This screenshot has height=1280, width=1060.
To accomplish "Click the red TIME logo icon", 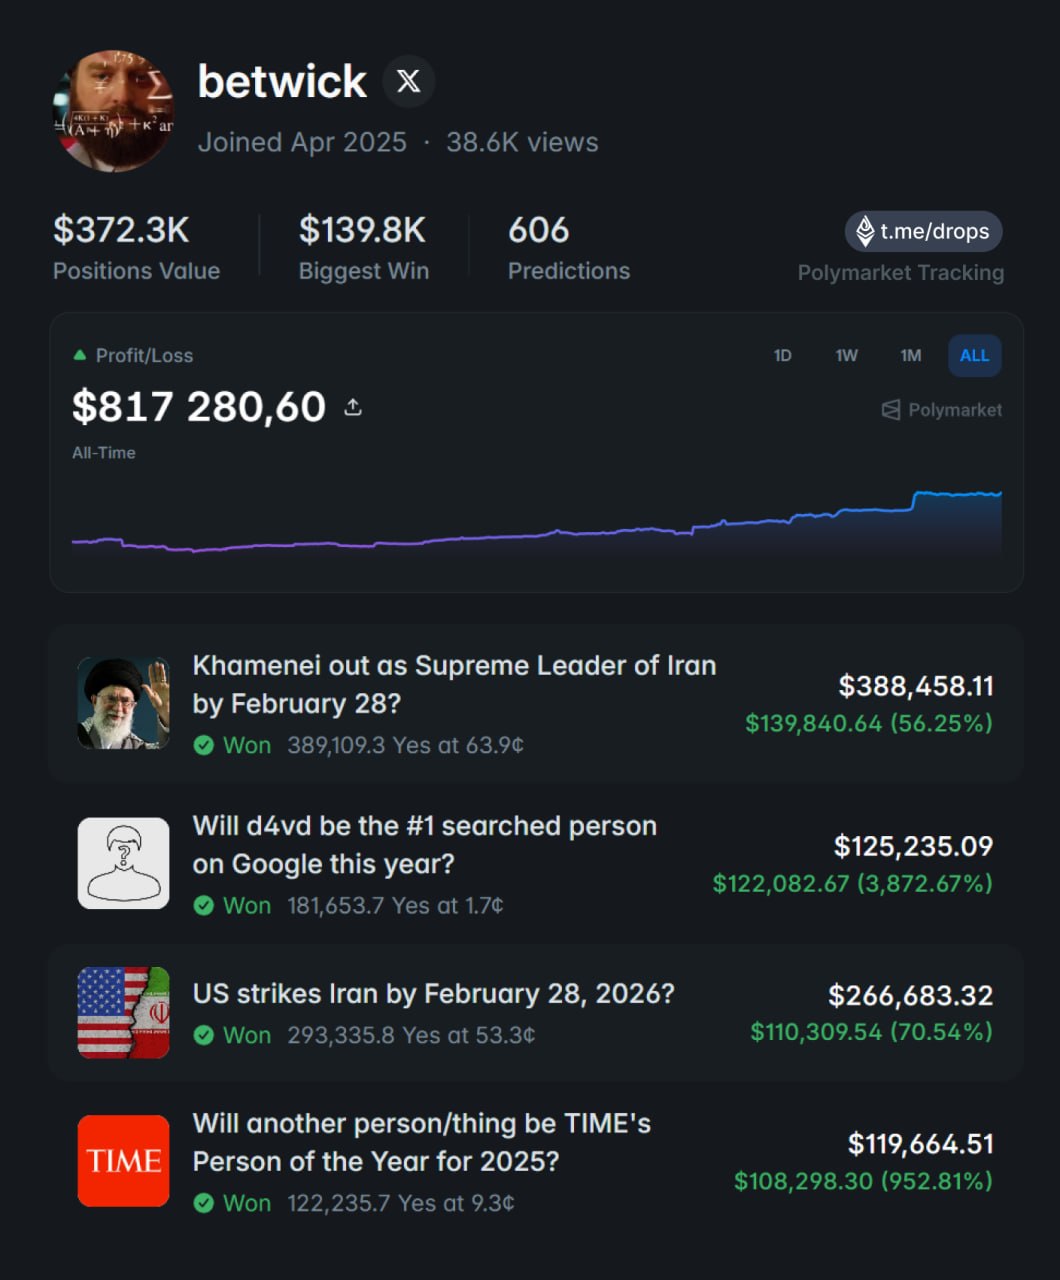I will pos(123,1161).
